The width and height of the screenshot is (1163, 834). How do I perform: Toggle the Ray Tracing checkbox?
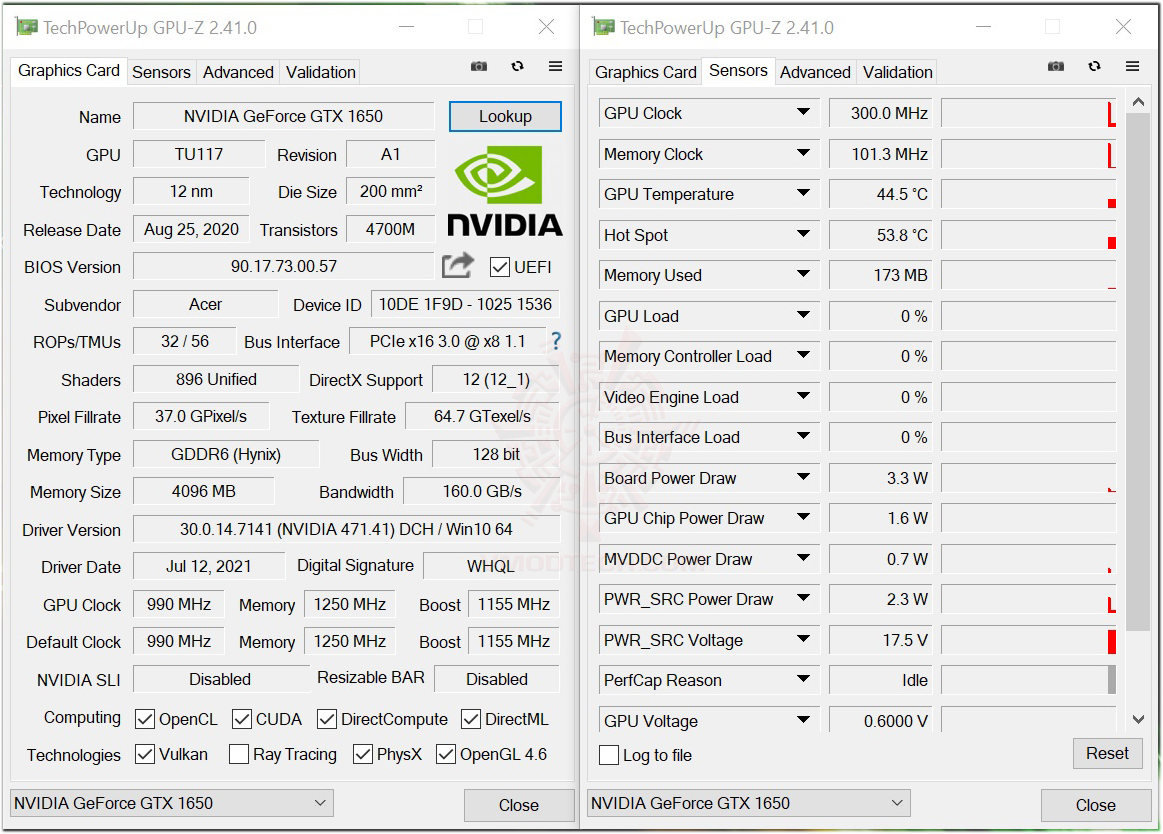click(x=239, y=755)
